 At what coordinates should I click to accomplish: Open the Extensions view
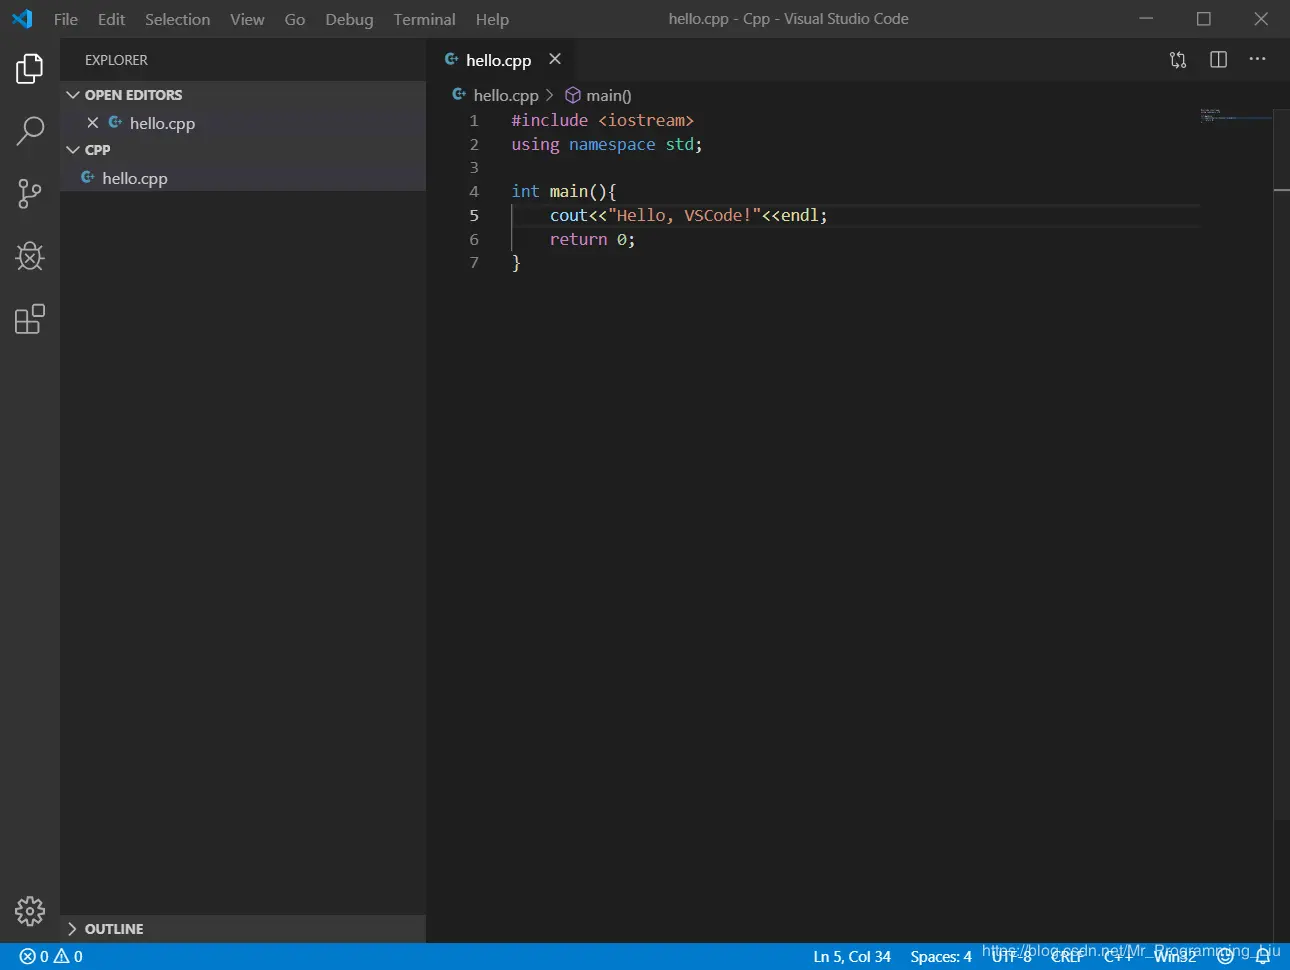click(x=30, y=319)
